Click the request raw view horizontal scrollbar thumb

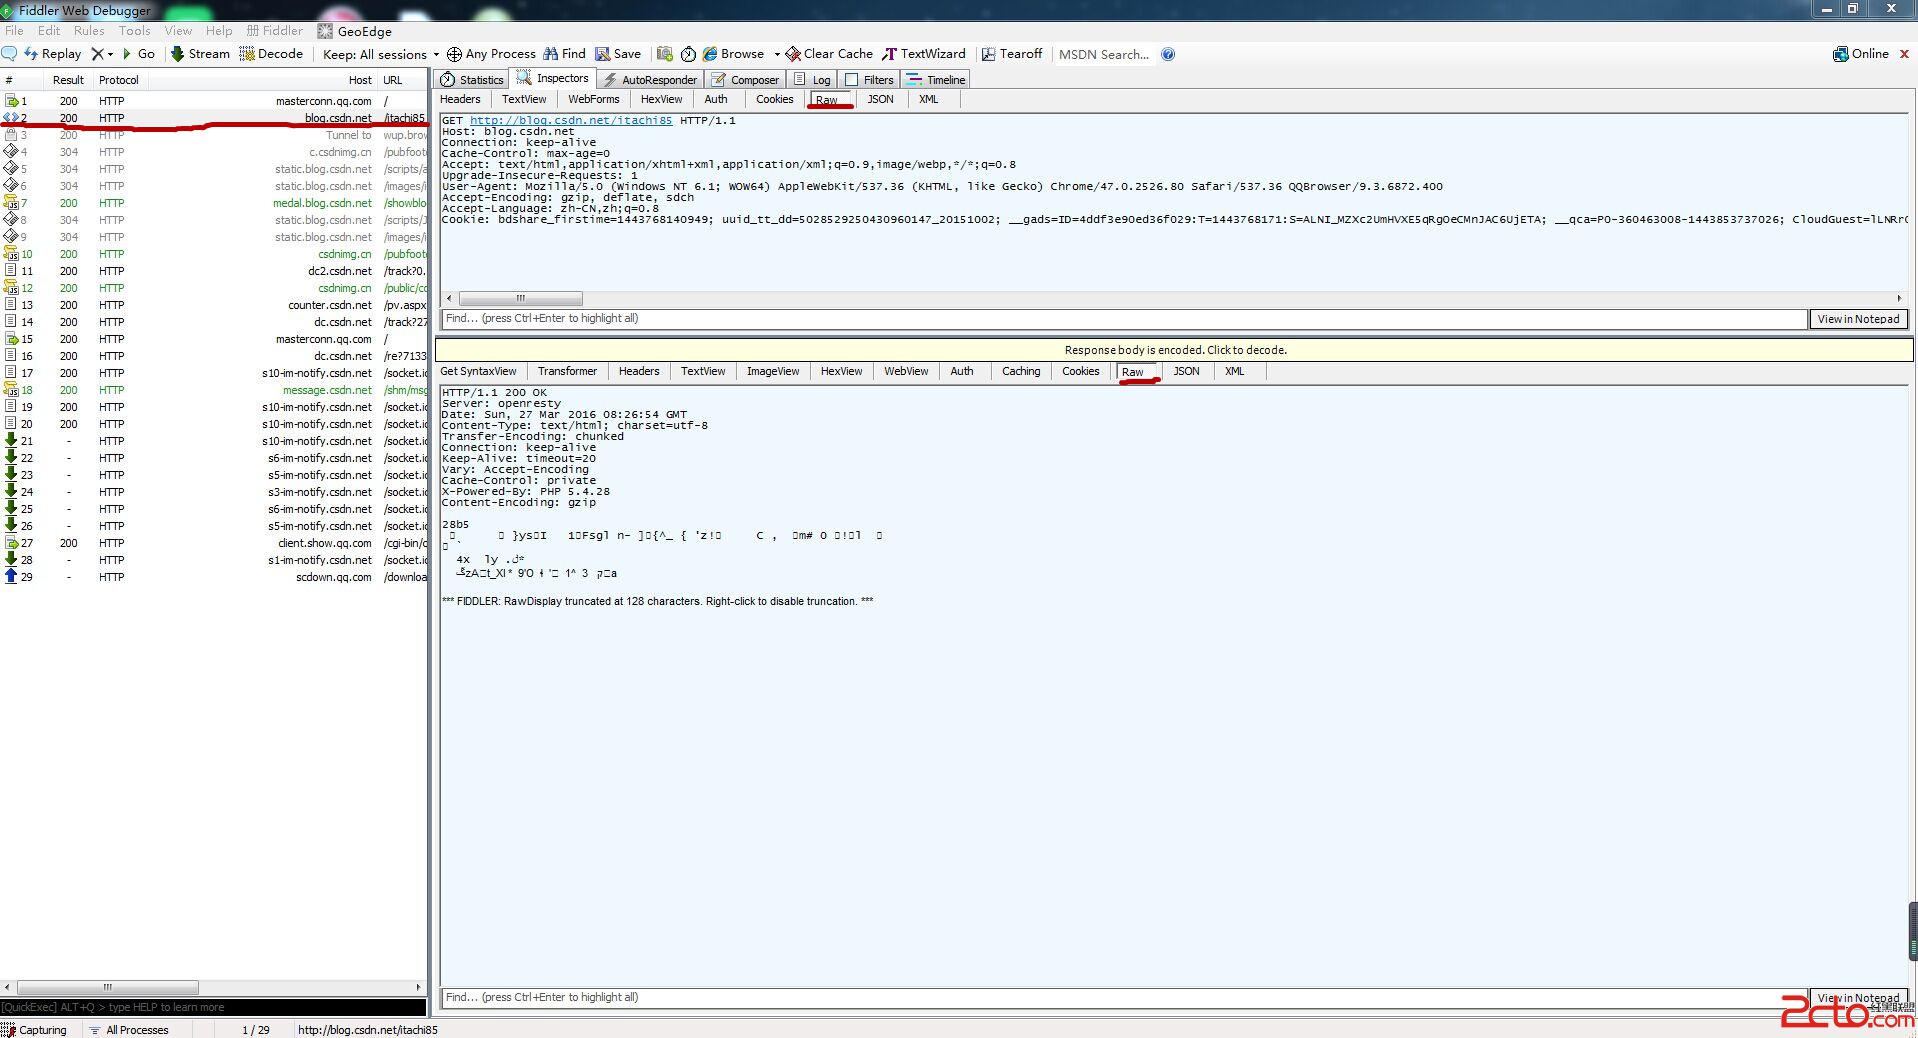[x=520, y=298]
